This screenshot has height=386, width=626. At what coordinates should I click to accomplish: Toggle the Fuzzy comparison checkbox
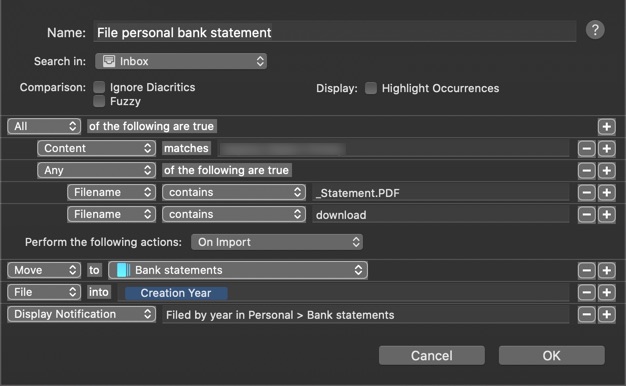pos(99,101)
